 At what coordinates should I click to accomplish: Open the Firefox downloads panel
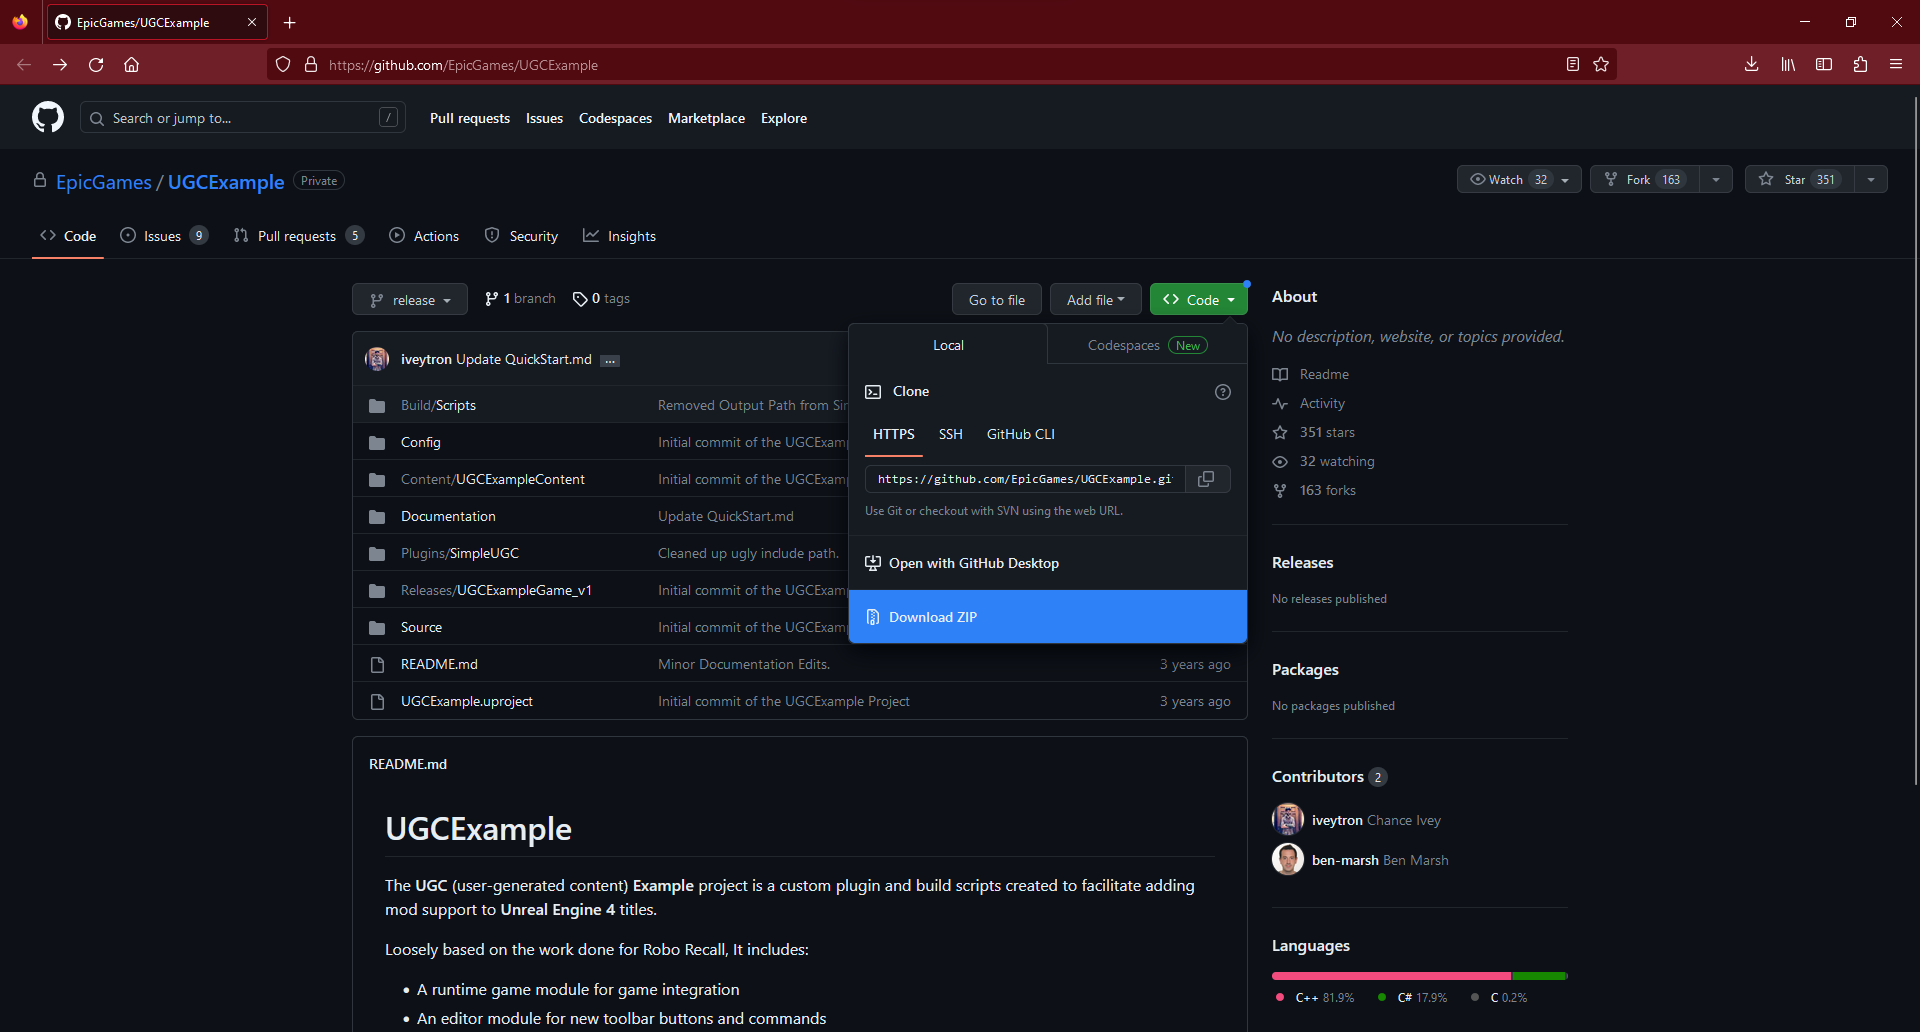click(1751, 64)
